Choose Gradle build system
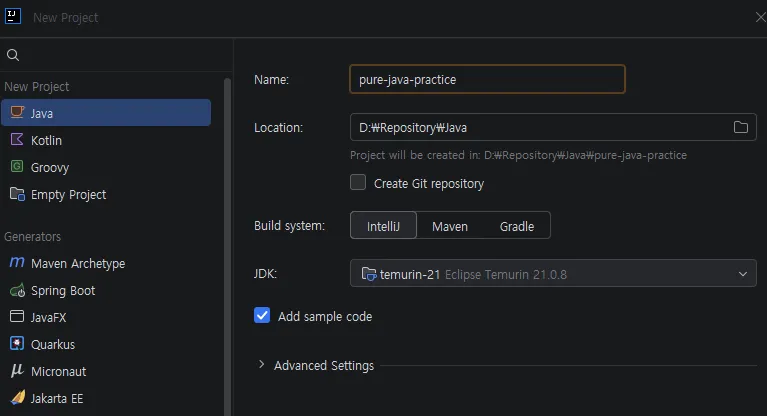767x416 pixels. [517, 226]
